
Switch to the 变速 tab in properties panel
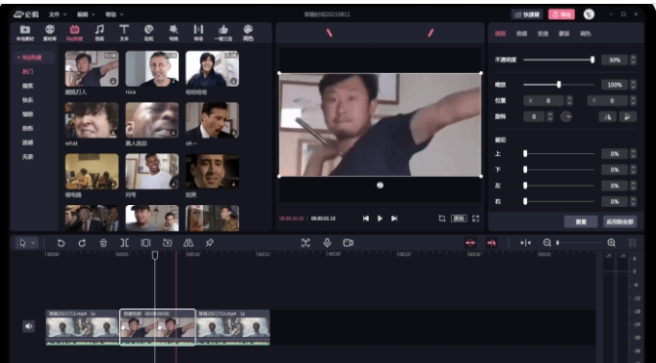click(543, 34)
